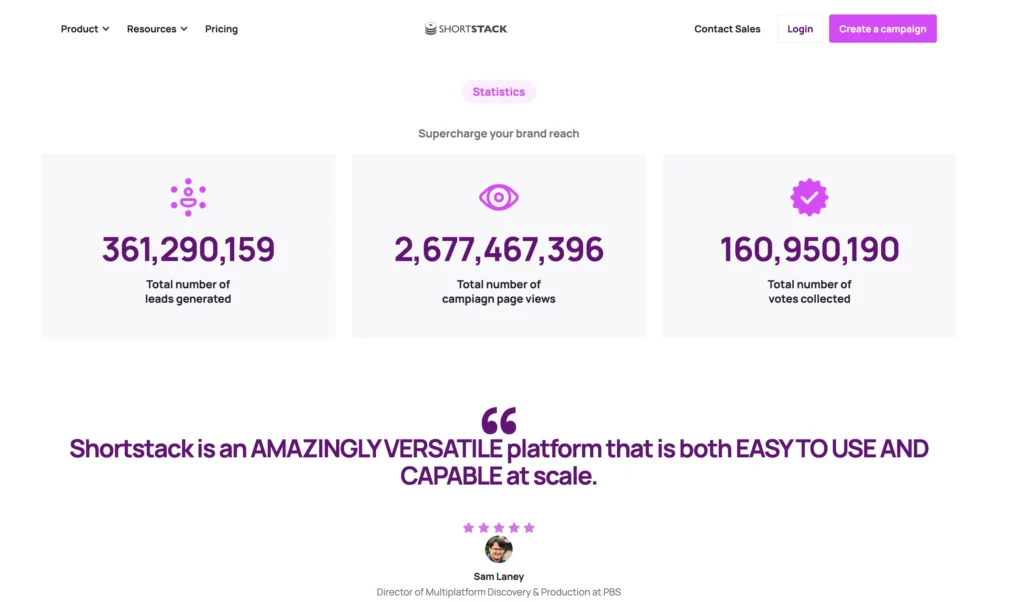
Task: Click the Statistics pill label
Action: 498,92
